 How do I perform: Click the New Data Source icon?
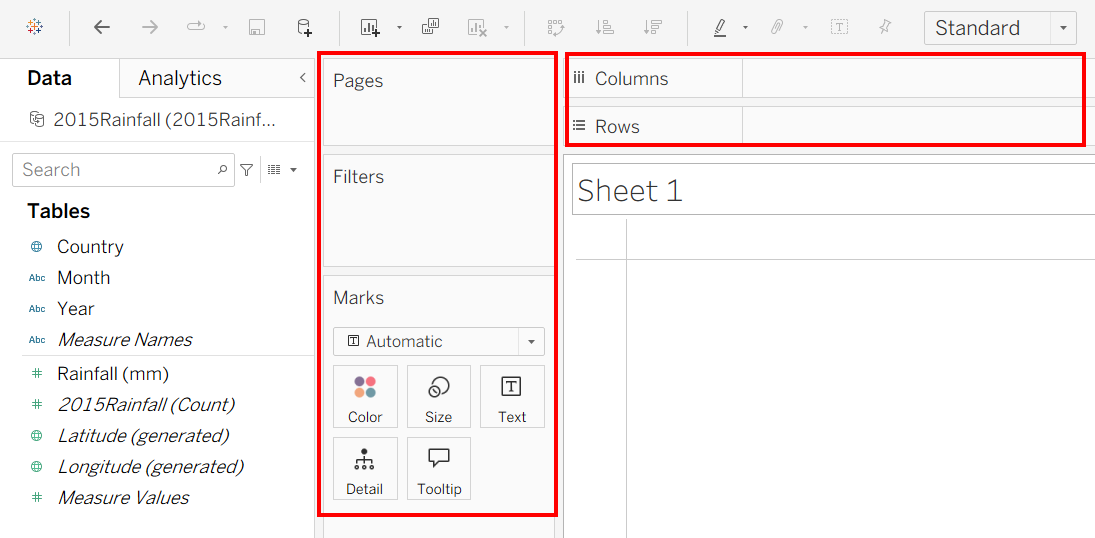[x=304, y=28]
